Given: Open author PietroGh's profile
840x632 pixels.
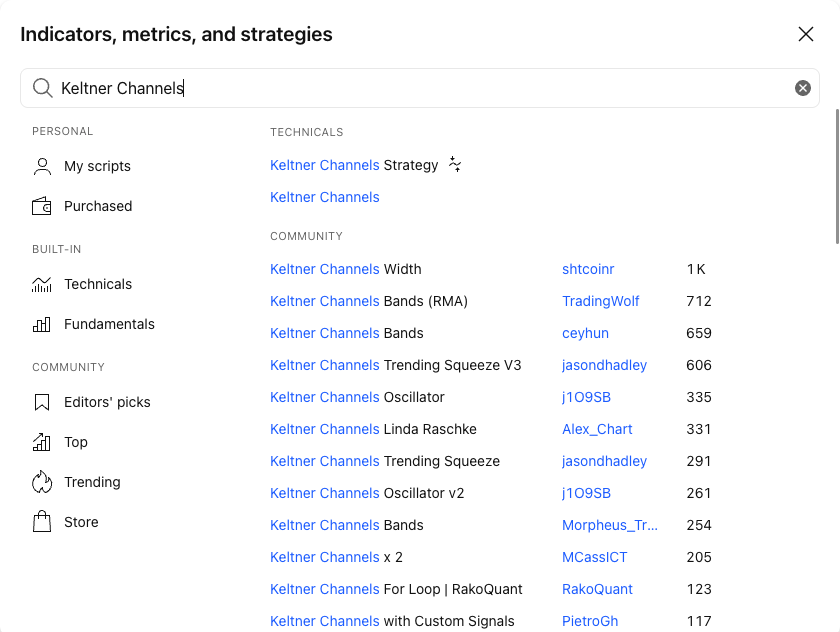Looking at the screenshot, I should [590, 621].
